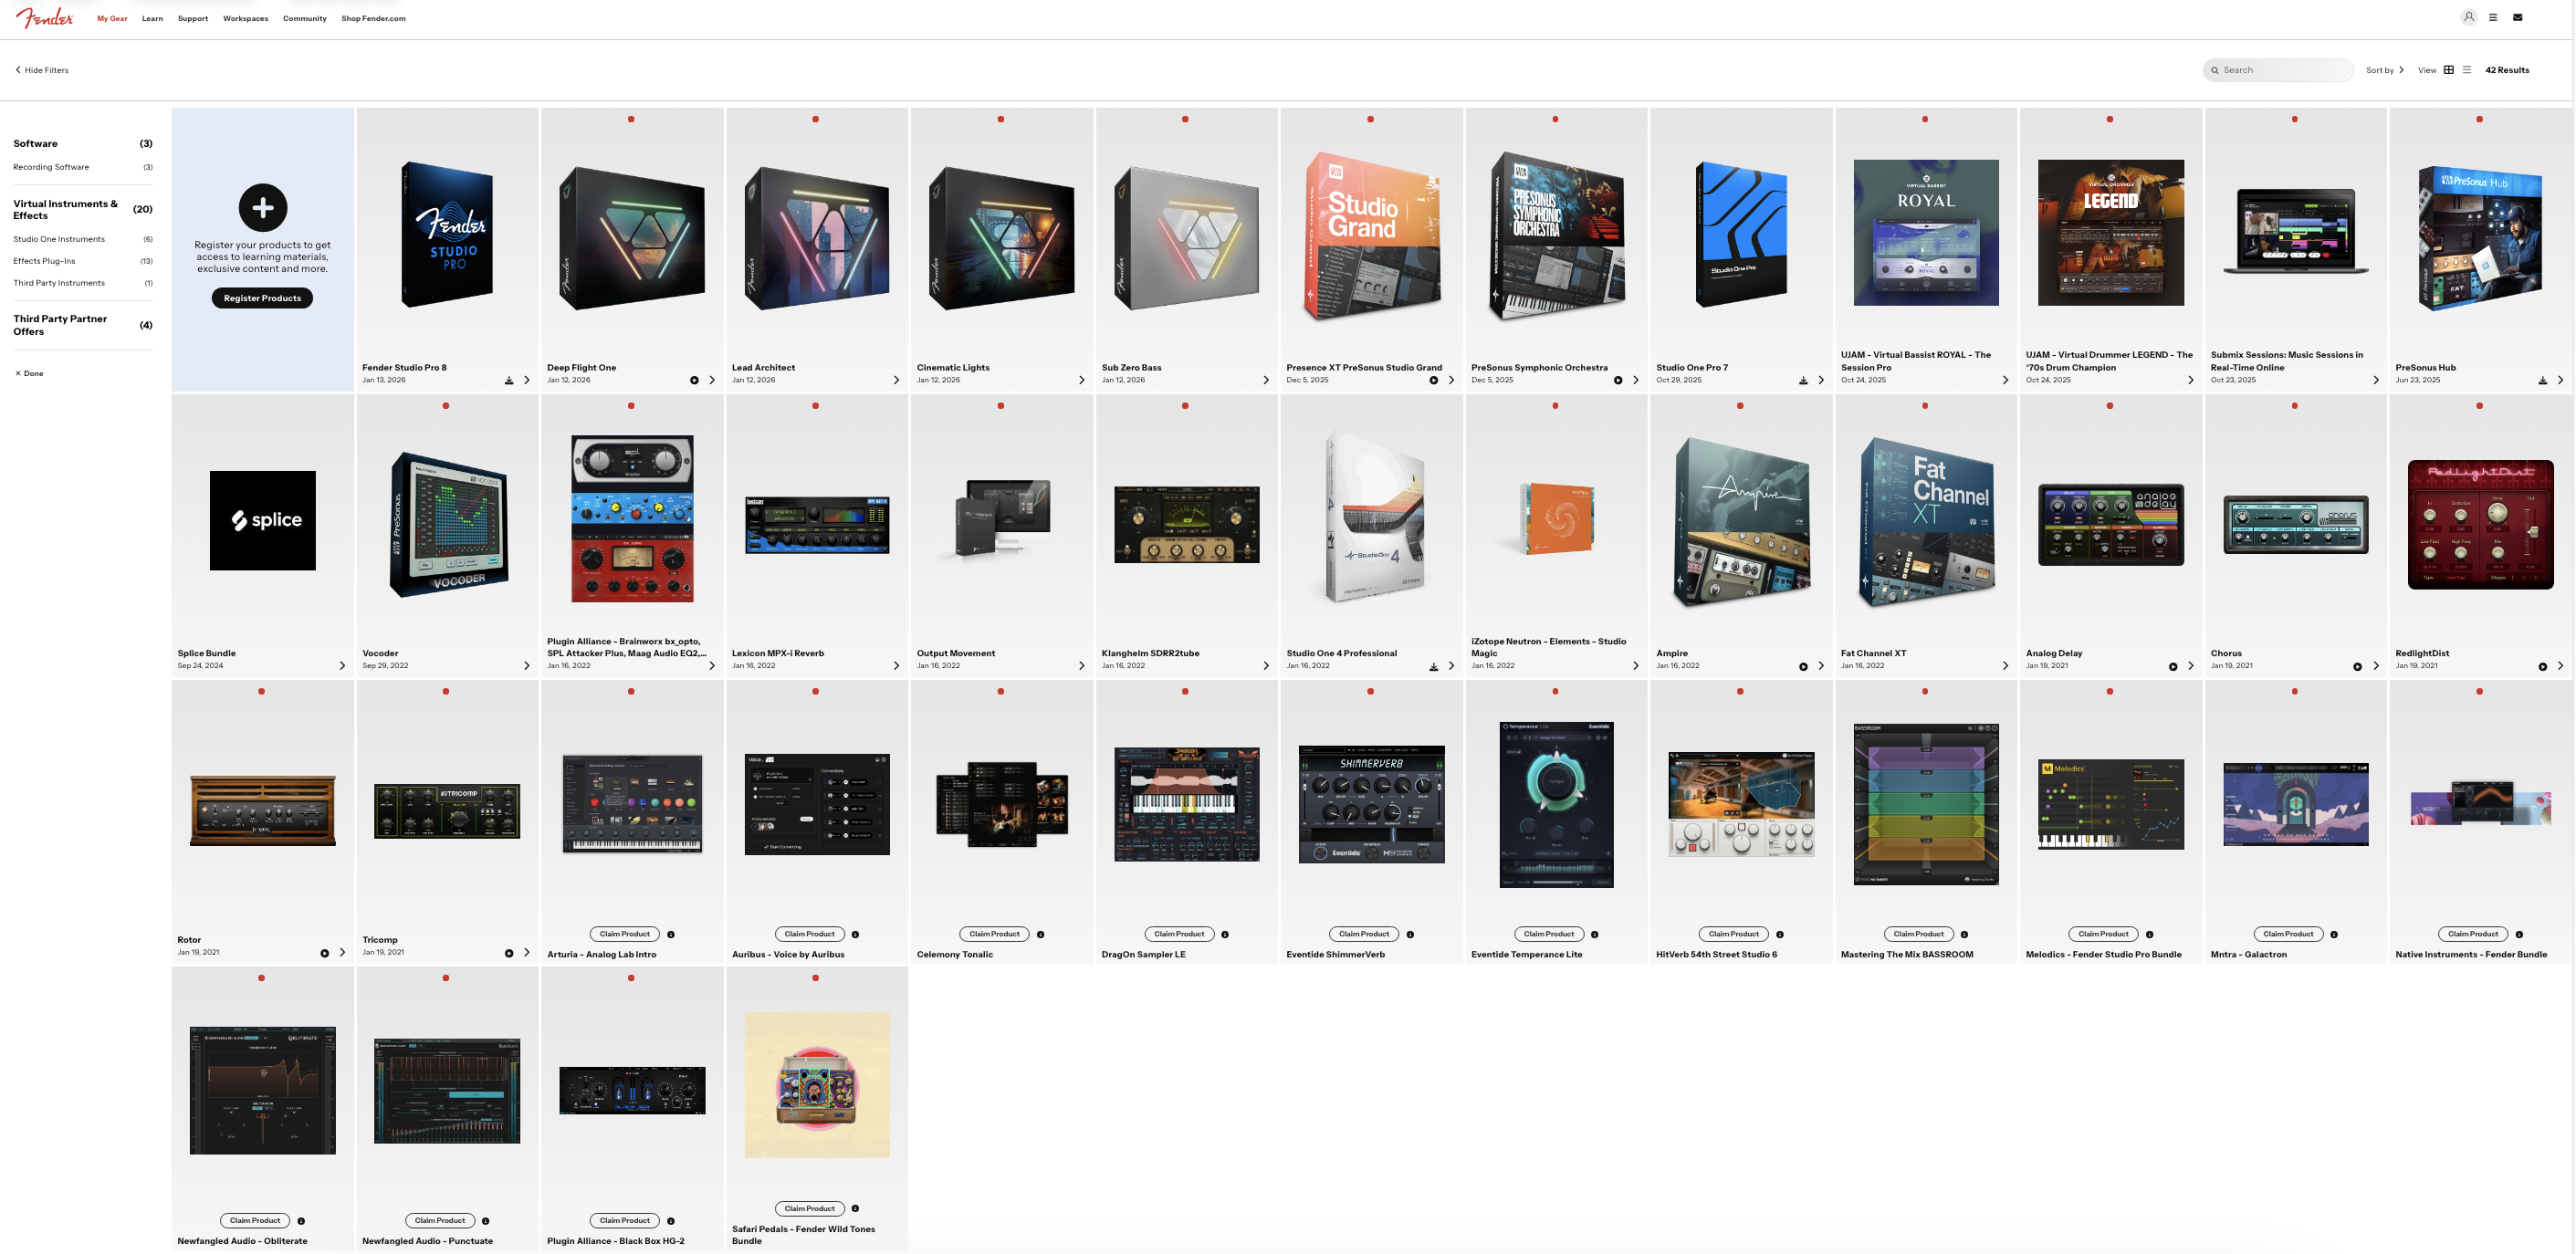Click the Fender logo
This screenshot has width=2576, height=1254.
click(x=45, y=18)
